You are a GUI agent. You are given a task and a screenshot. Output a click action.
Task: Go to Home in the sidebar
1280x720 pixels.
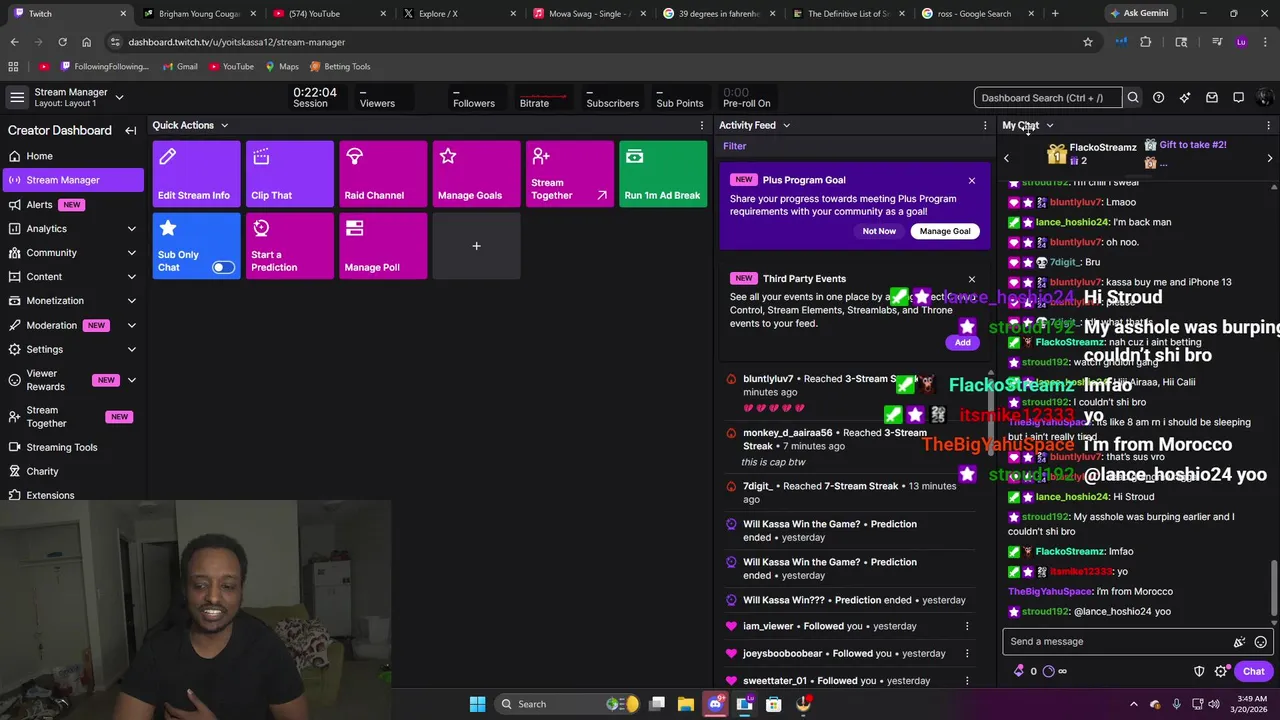click(72, 156)
